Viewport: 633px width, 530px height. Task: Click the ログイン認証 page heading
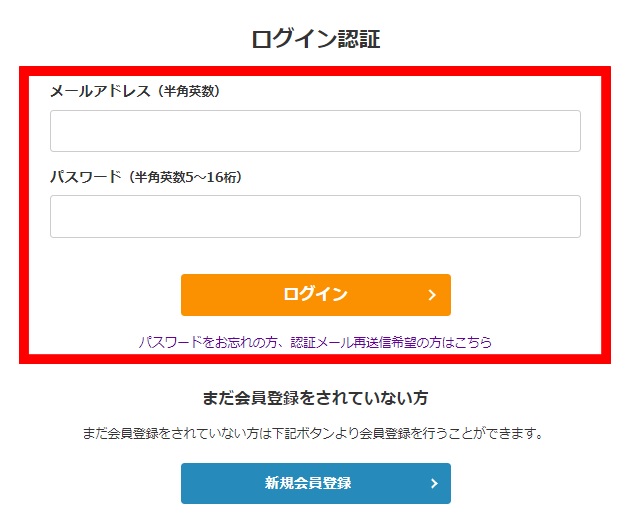tap(316, 40)
